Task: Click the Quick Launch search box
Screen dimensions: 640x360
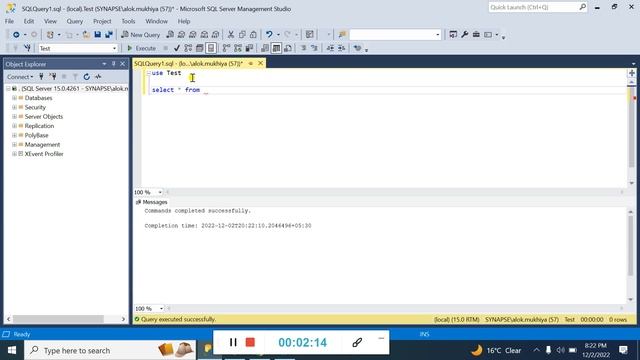Action: pyautogui.click(x=538, y=7)
